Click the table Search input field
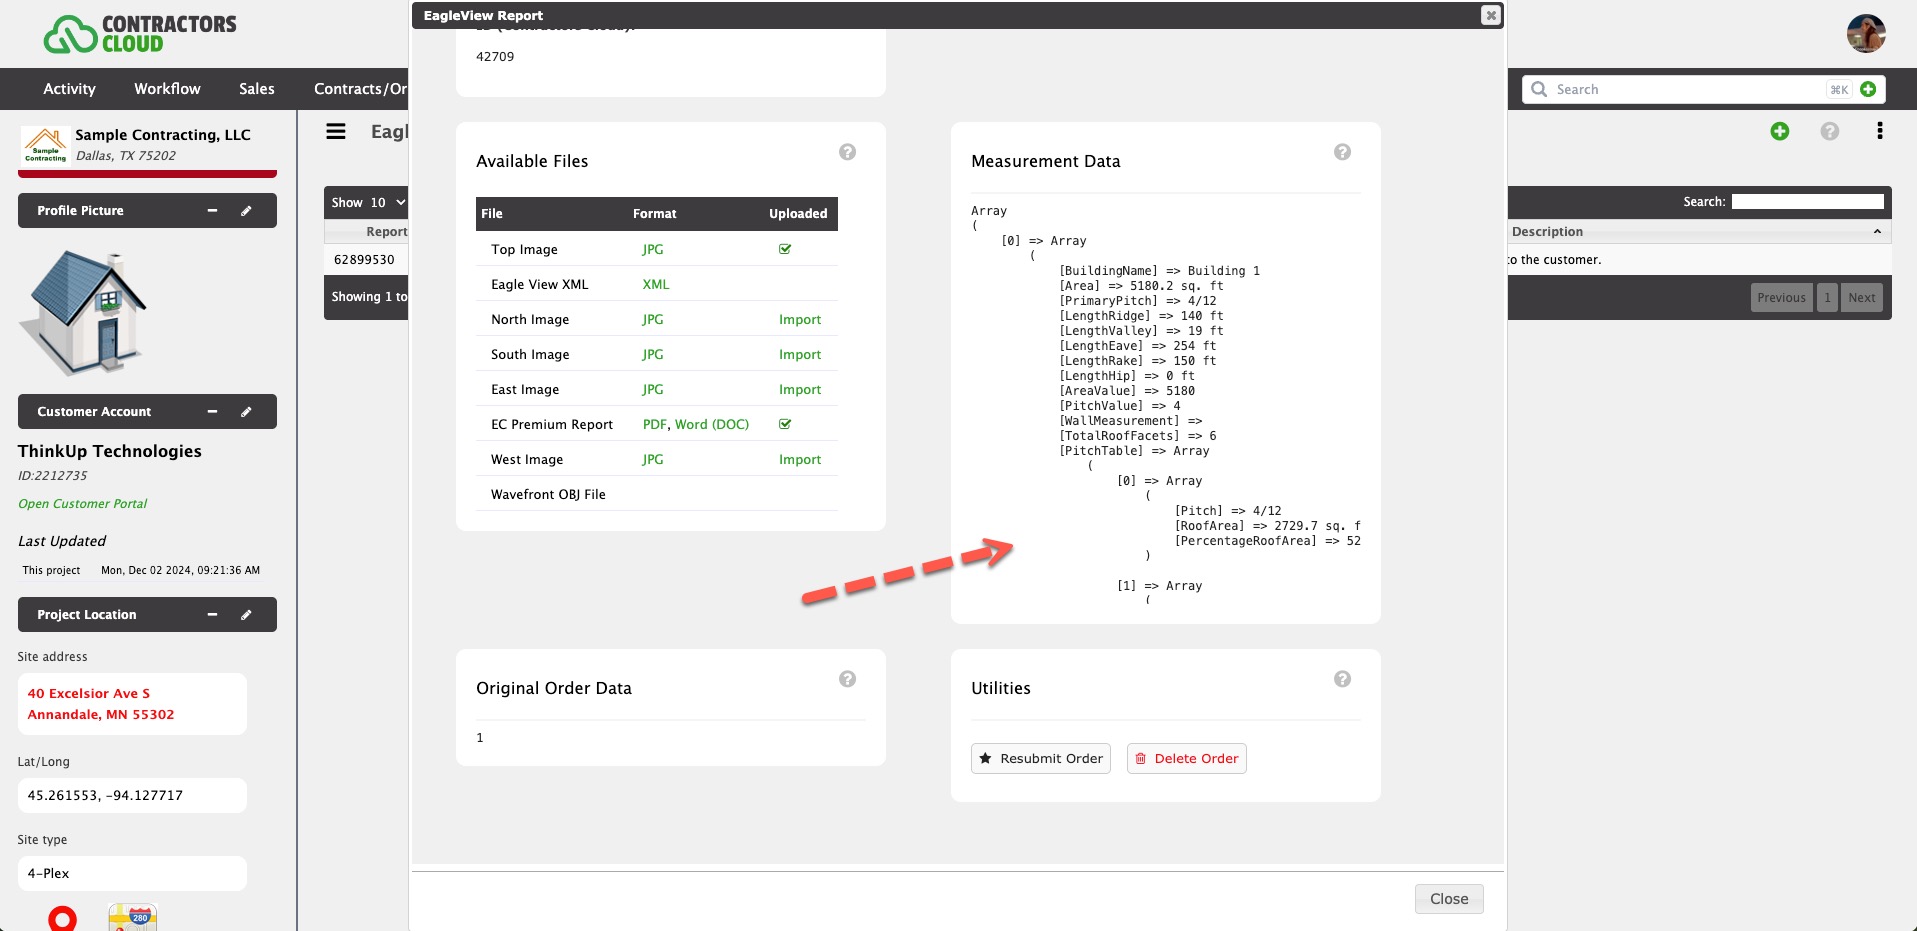1917x931 pixels. pyautogui.click(x=1808, y=202)
